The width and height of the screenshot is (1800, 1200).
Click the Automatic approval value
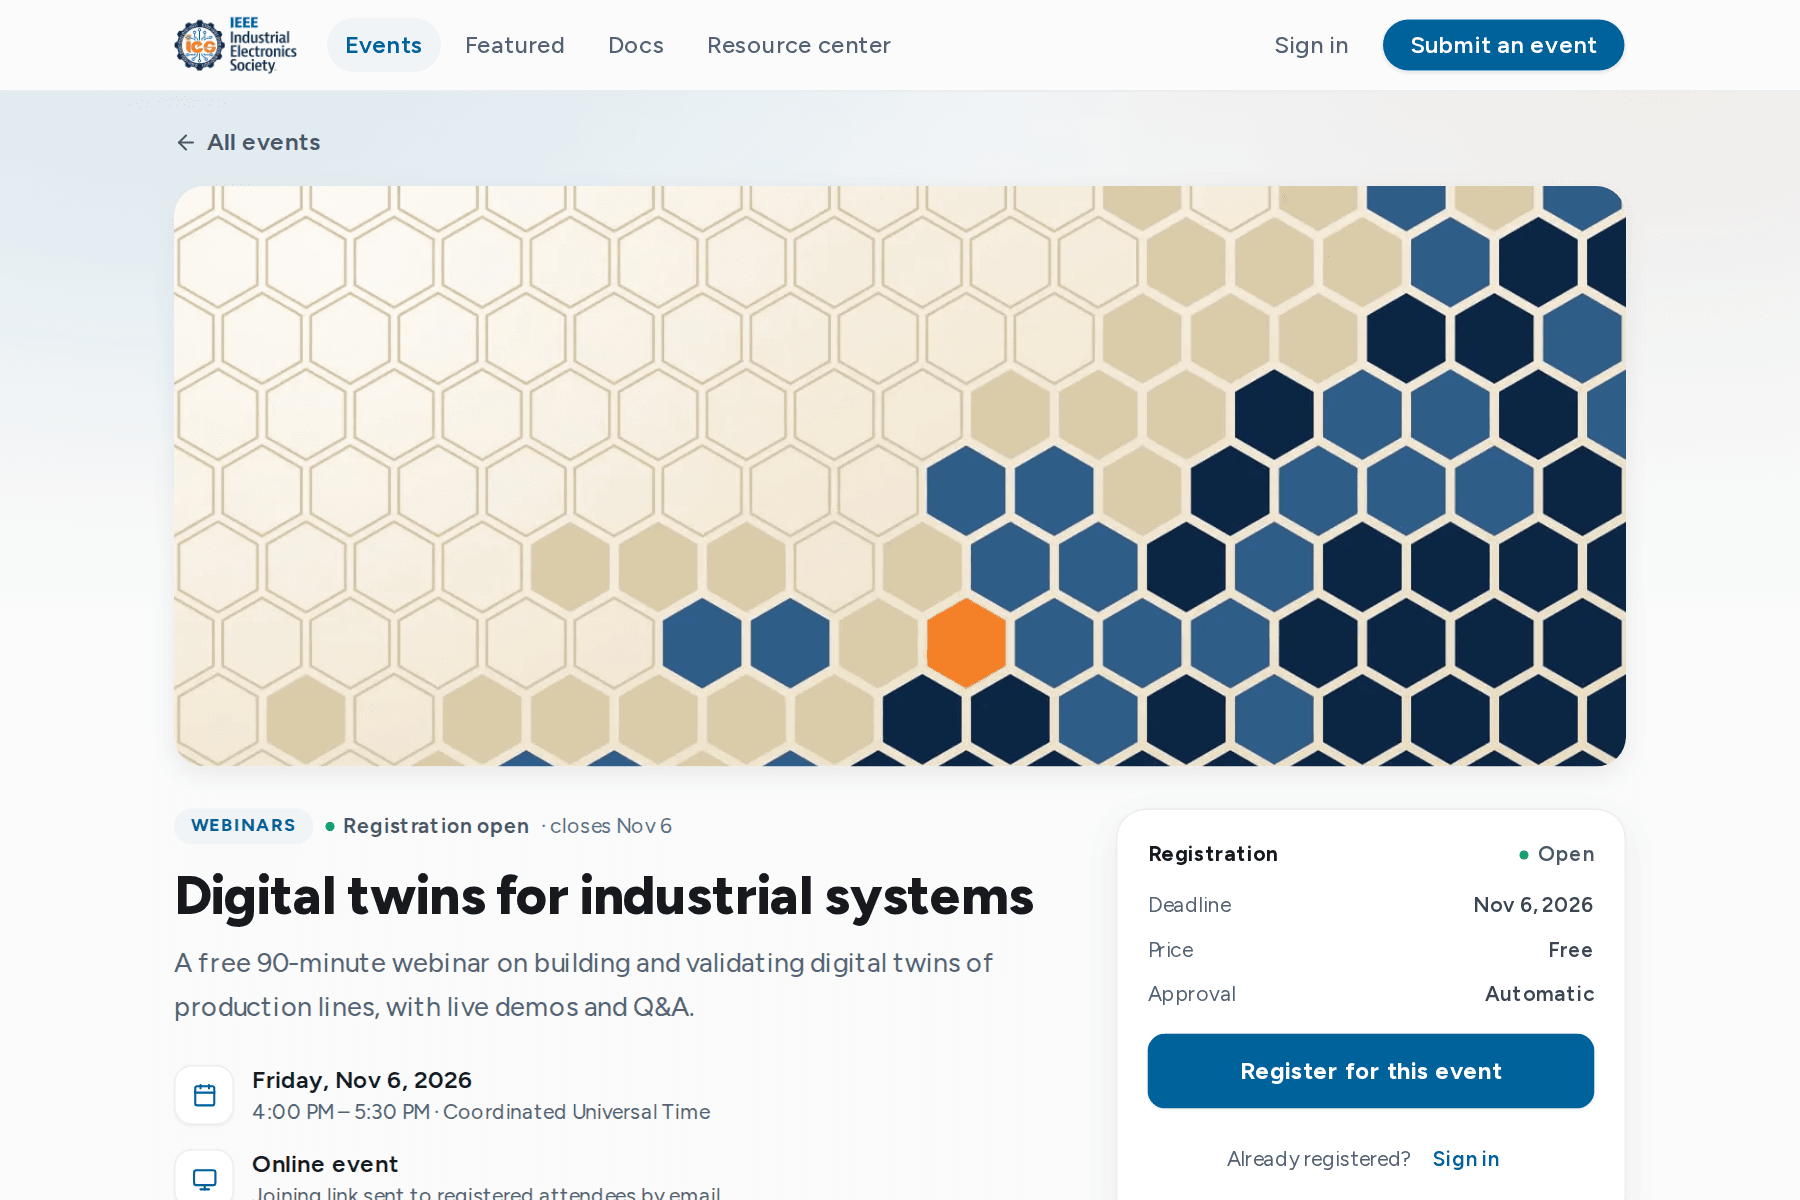coord(1539,994)
